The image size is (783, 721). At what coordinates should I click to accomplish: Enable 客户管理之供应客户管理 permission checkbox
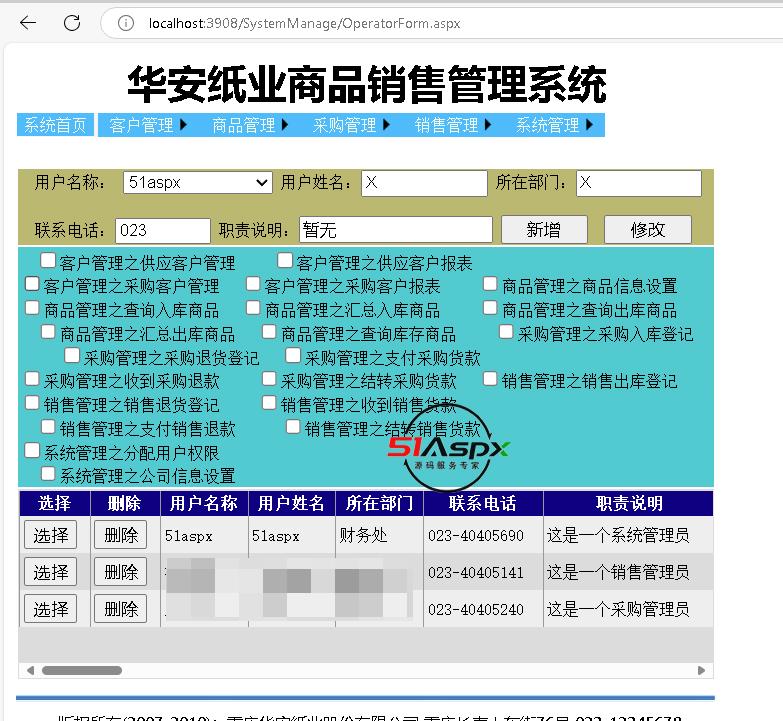pos(48,261)
